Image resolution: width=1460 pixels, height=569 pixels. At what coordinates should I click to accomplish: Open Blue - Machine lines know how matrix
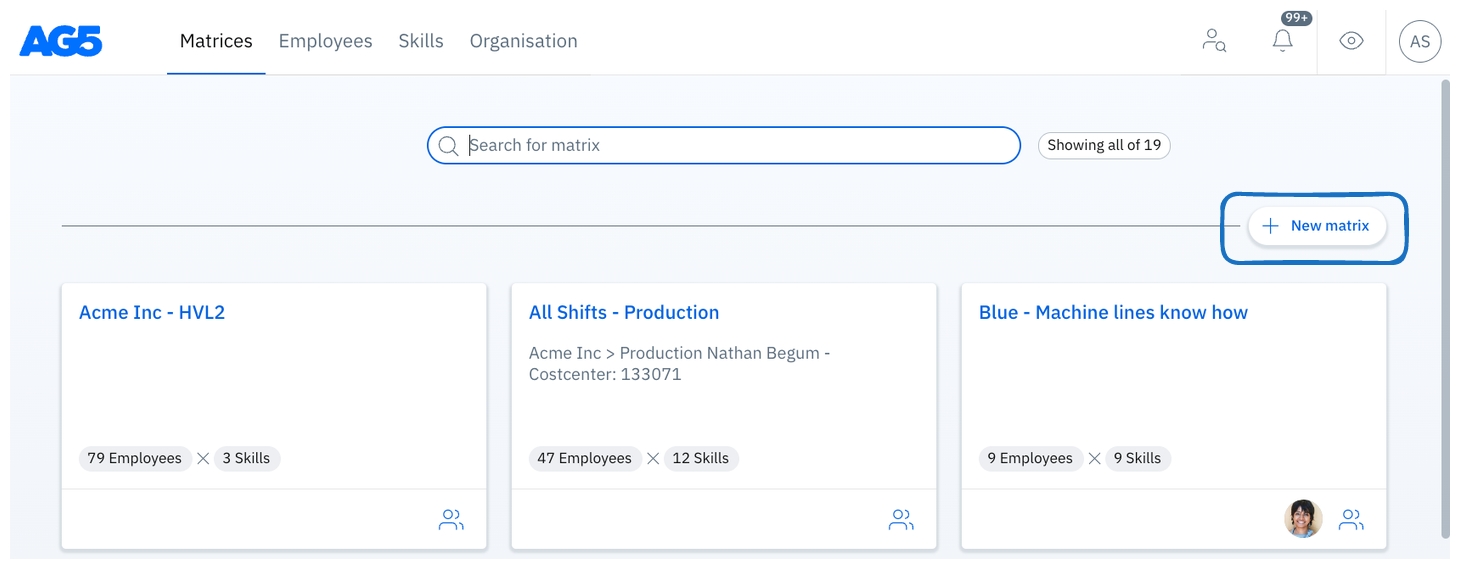tap(1113, 312)
